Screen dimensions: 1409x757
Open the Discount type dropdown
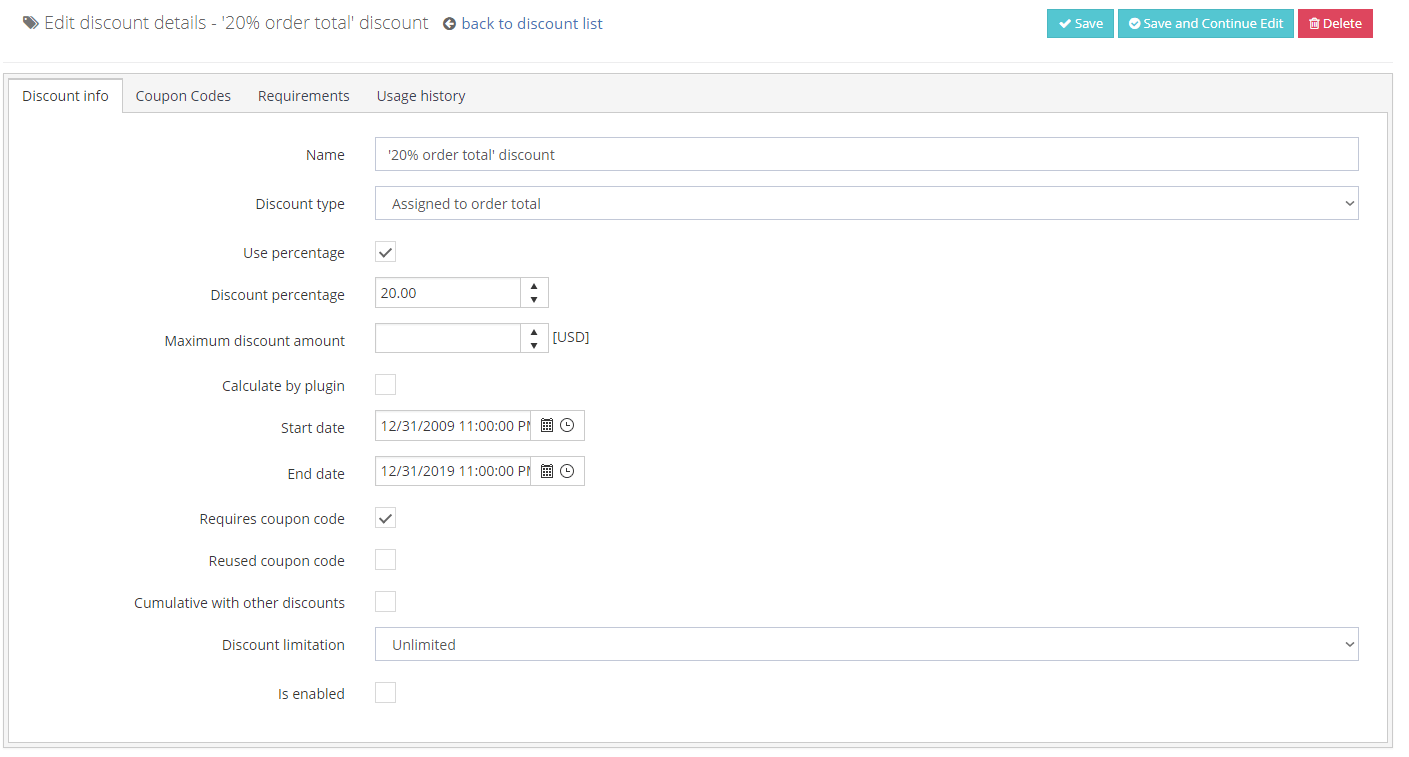click(867, 203)
